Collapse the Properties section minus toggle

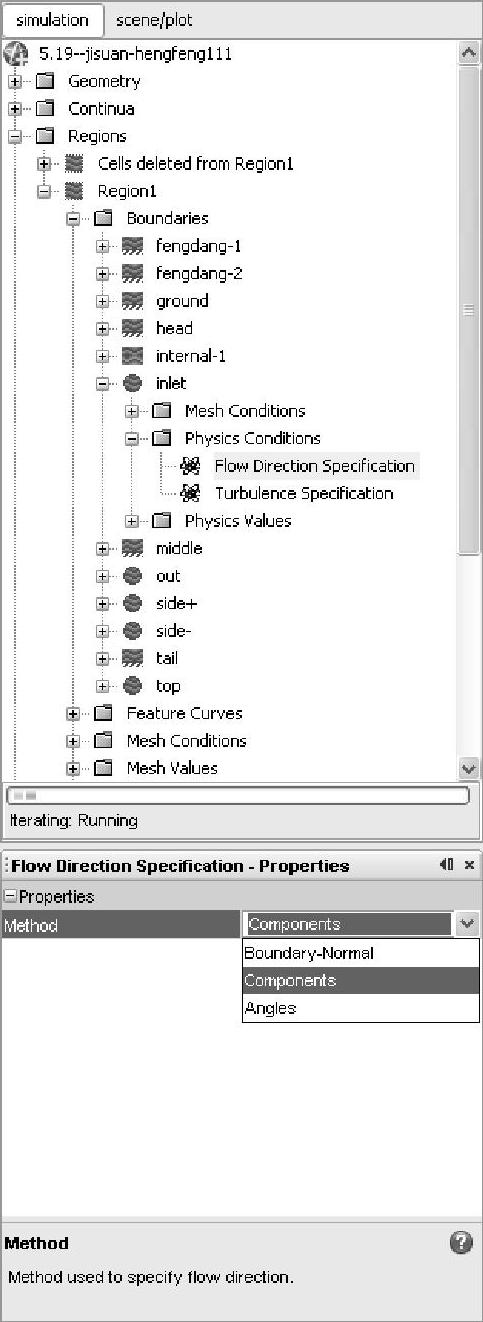(10, 897)
